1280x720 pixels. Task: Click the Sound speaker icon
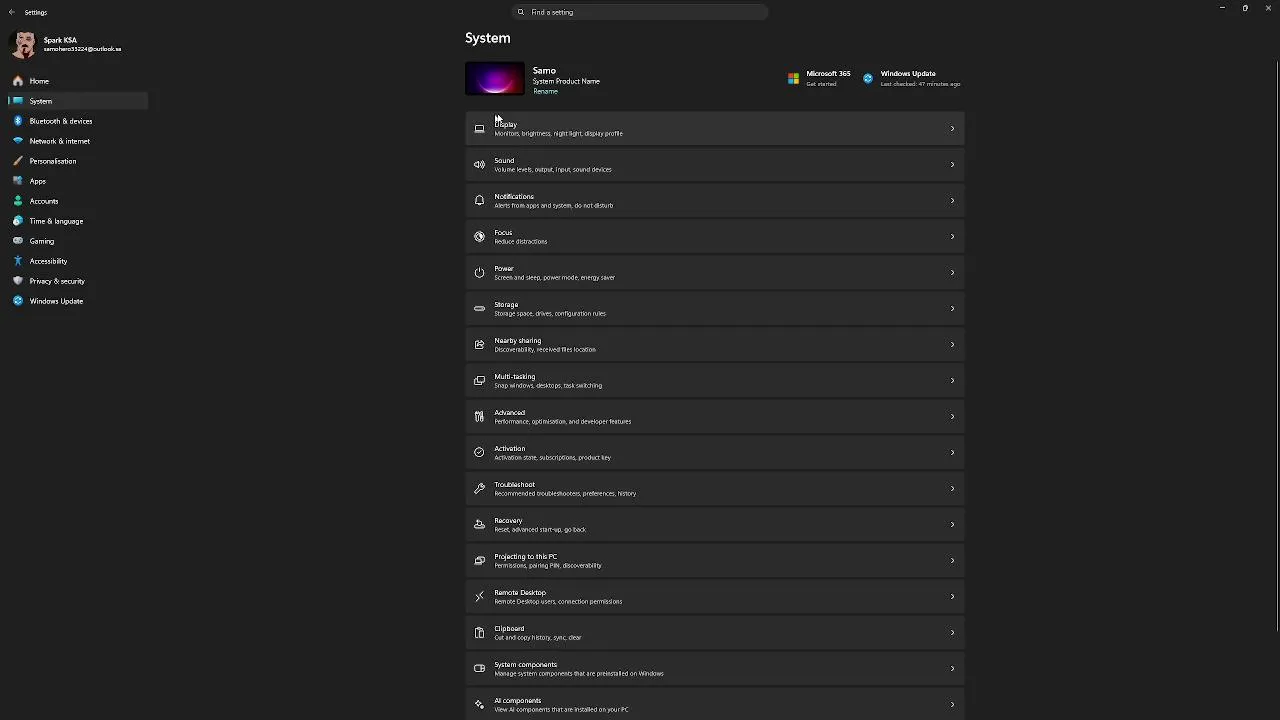pos(479,164)
